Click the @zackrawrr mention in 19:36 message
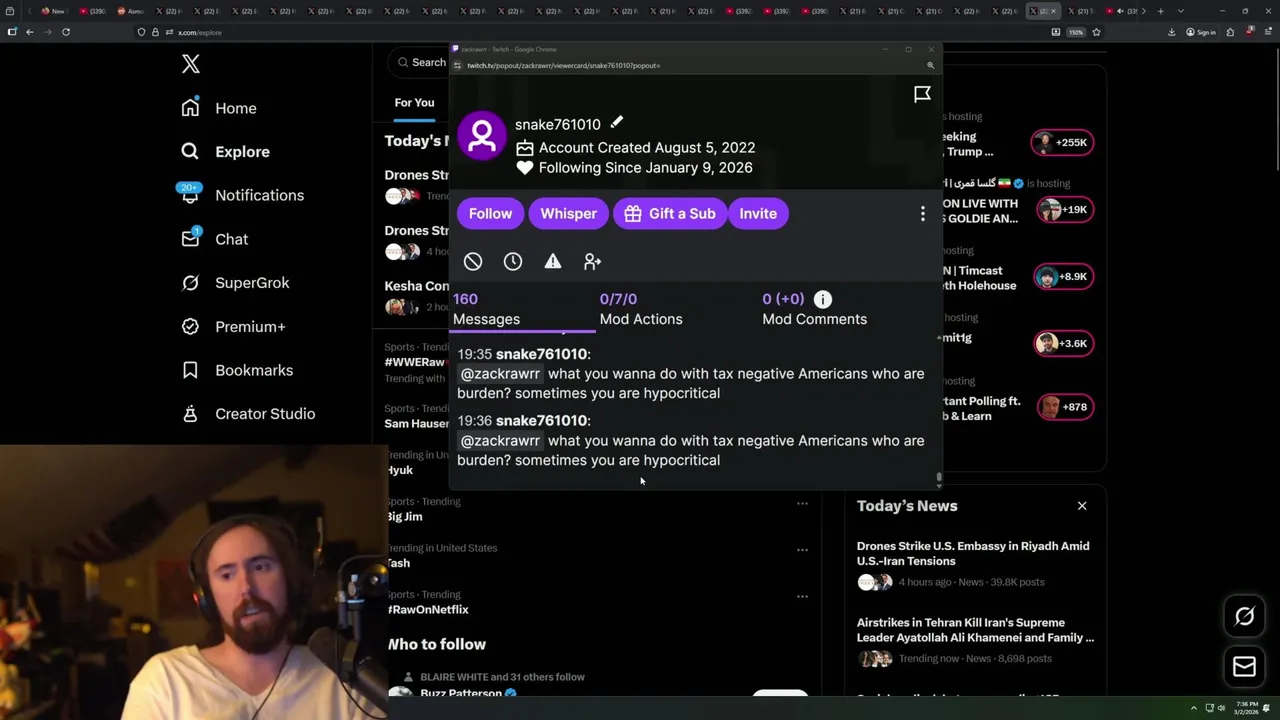The height and width of the screenshot is (720, 1280). [500, 441]
